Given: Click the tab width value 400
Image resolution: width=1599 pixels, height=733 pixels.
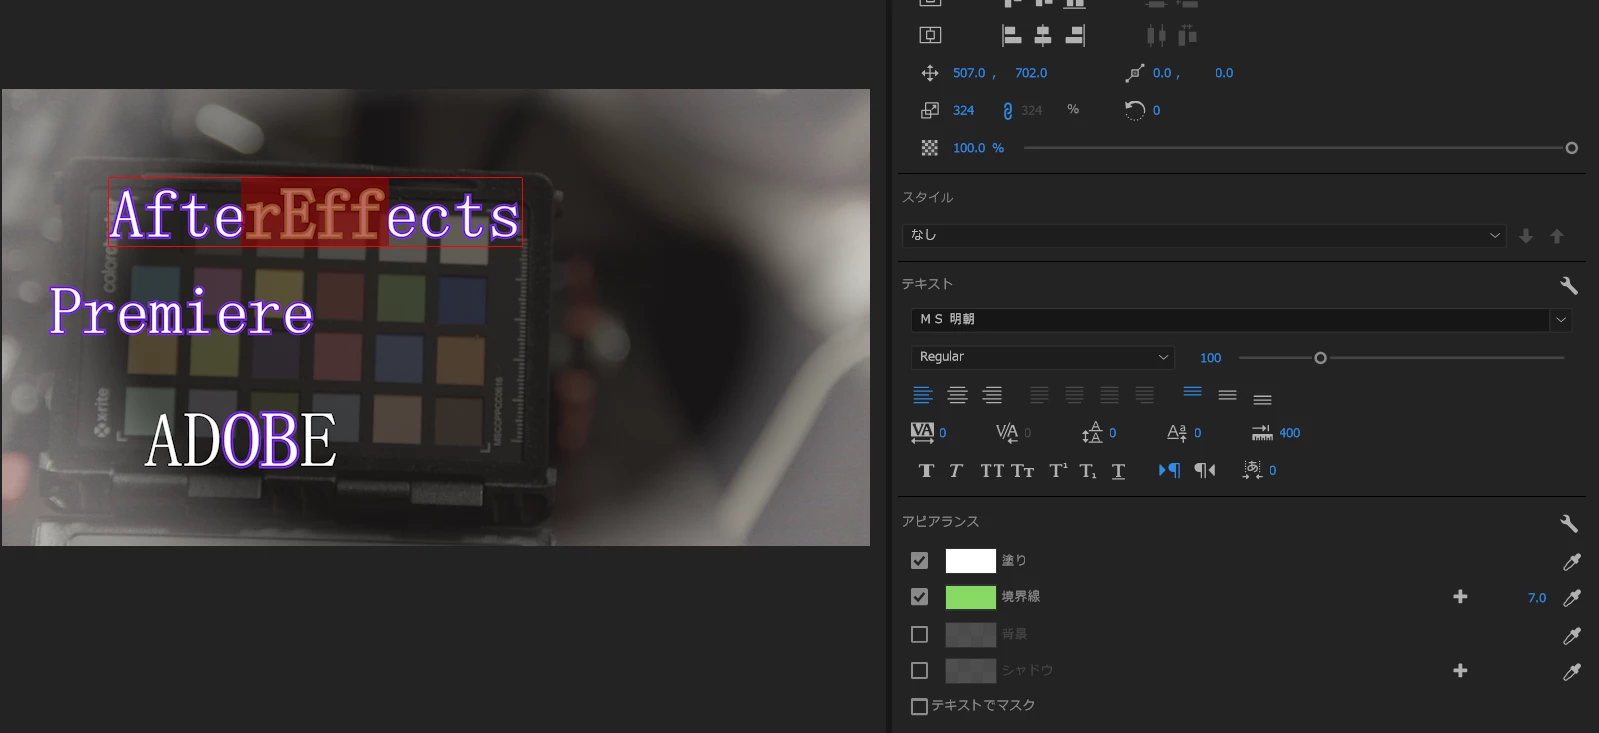Looking at the screenshot, I should 1290,433.
